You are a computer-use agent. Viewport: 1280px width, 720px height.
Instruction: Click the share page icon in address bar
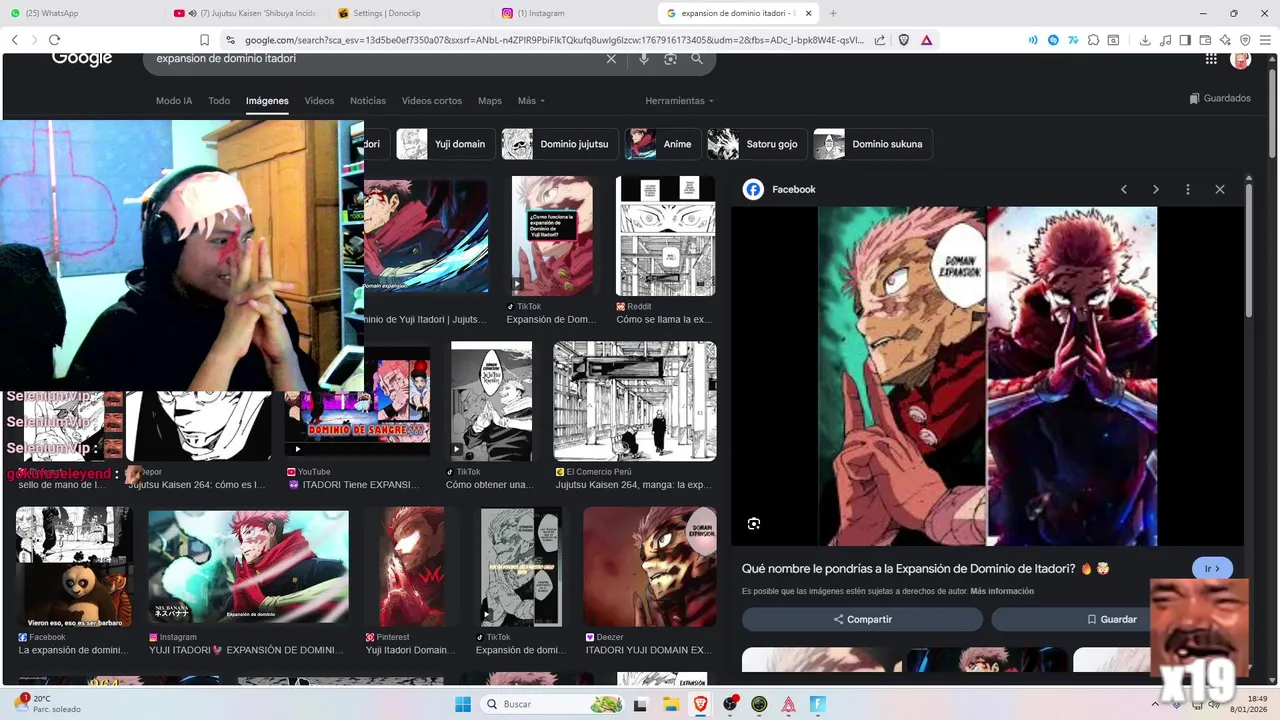(880, 40)
